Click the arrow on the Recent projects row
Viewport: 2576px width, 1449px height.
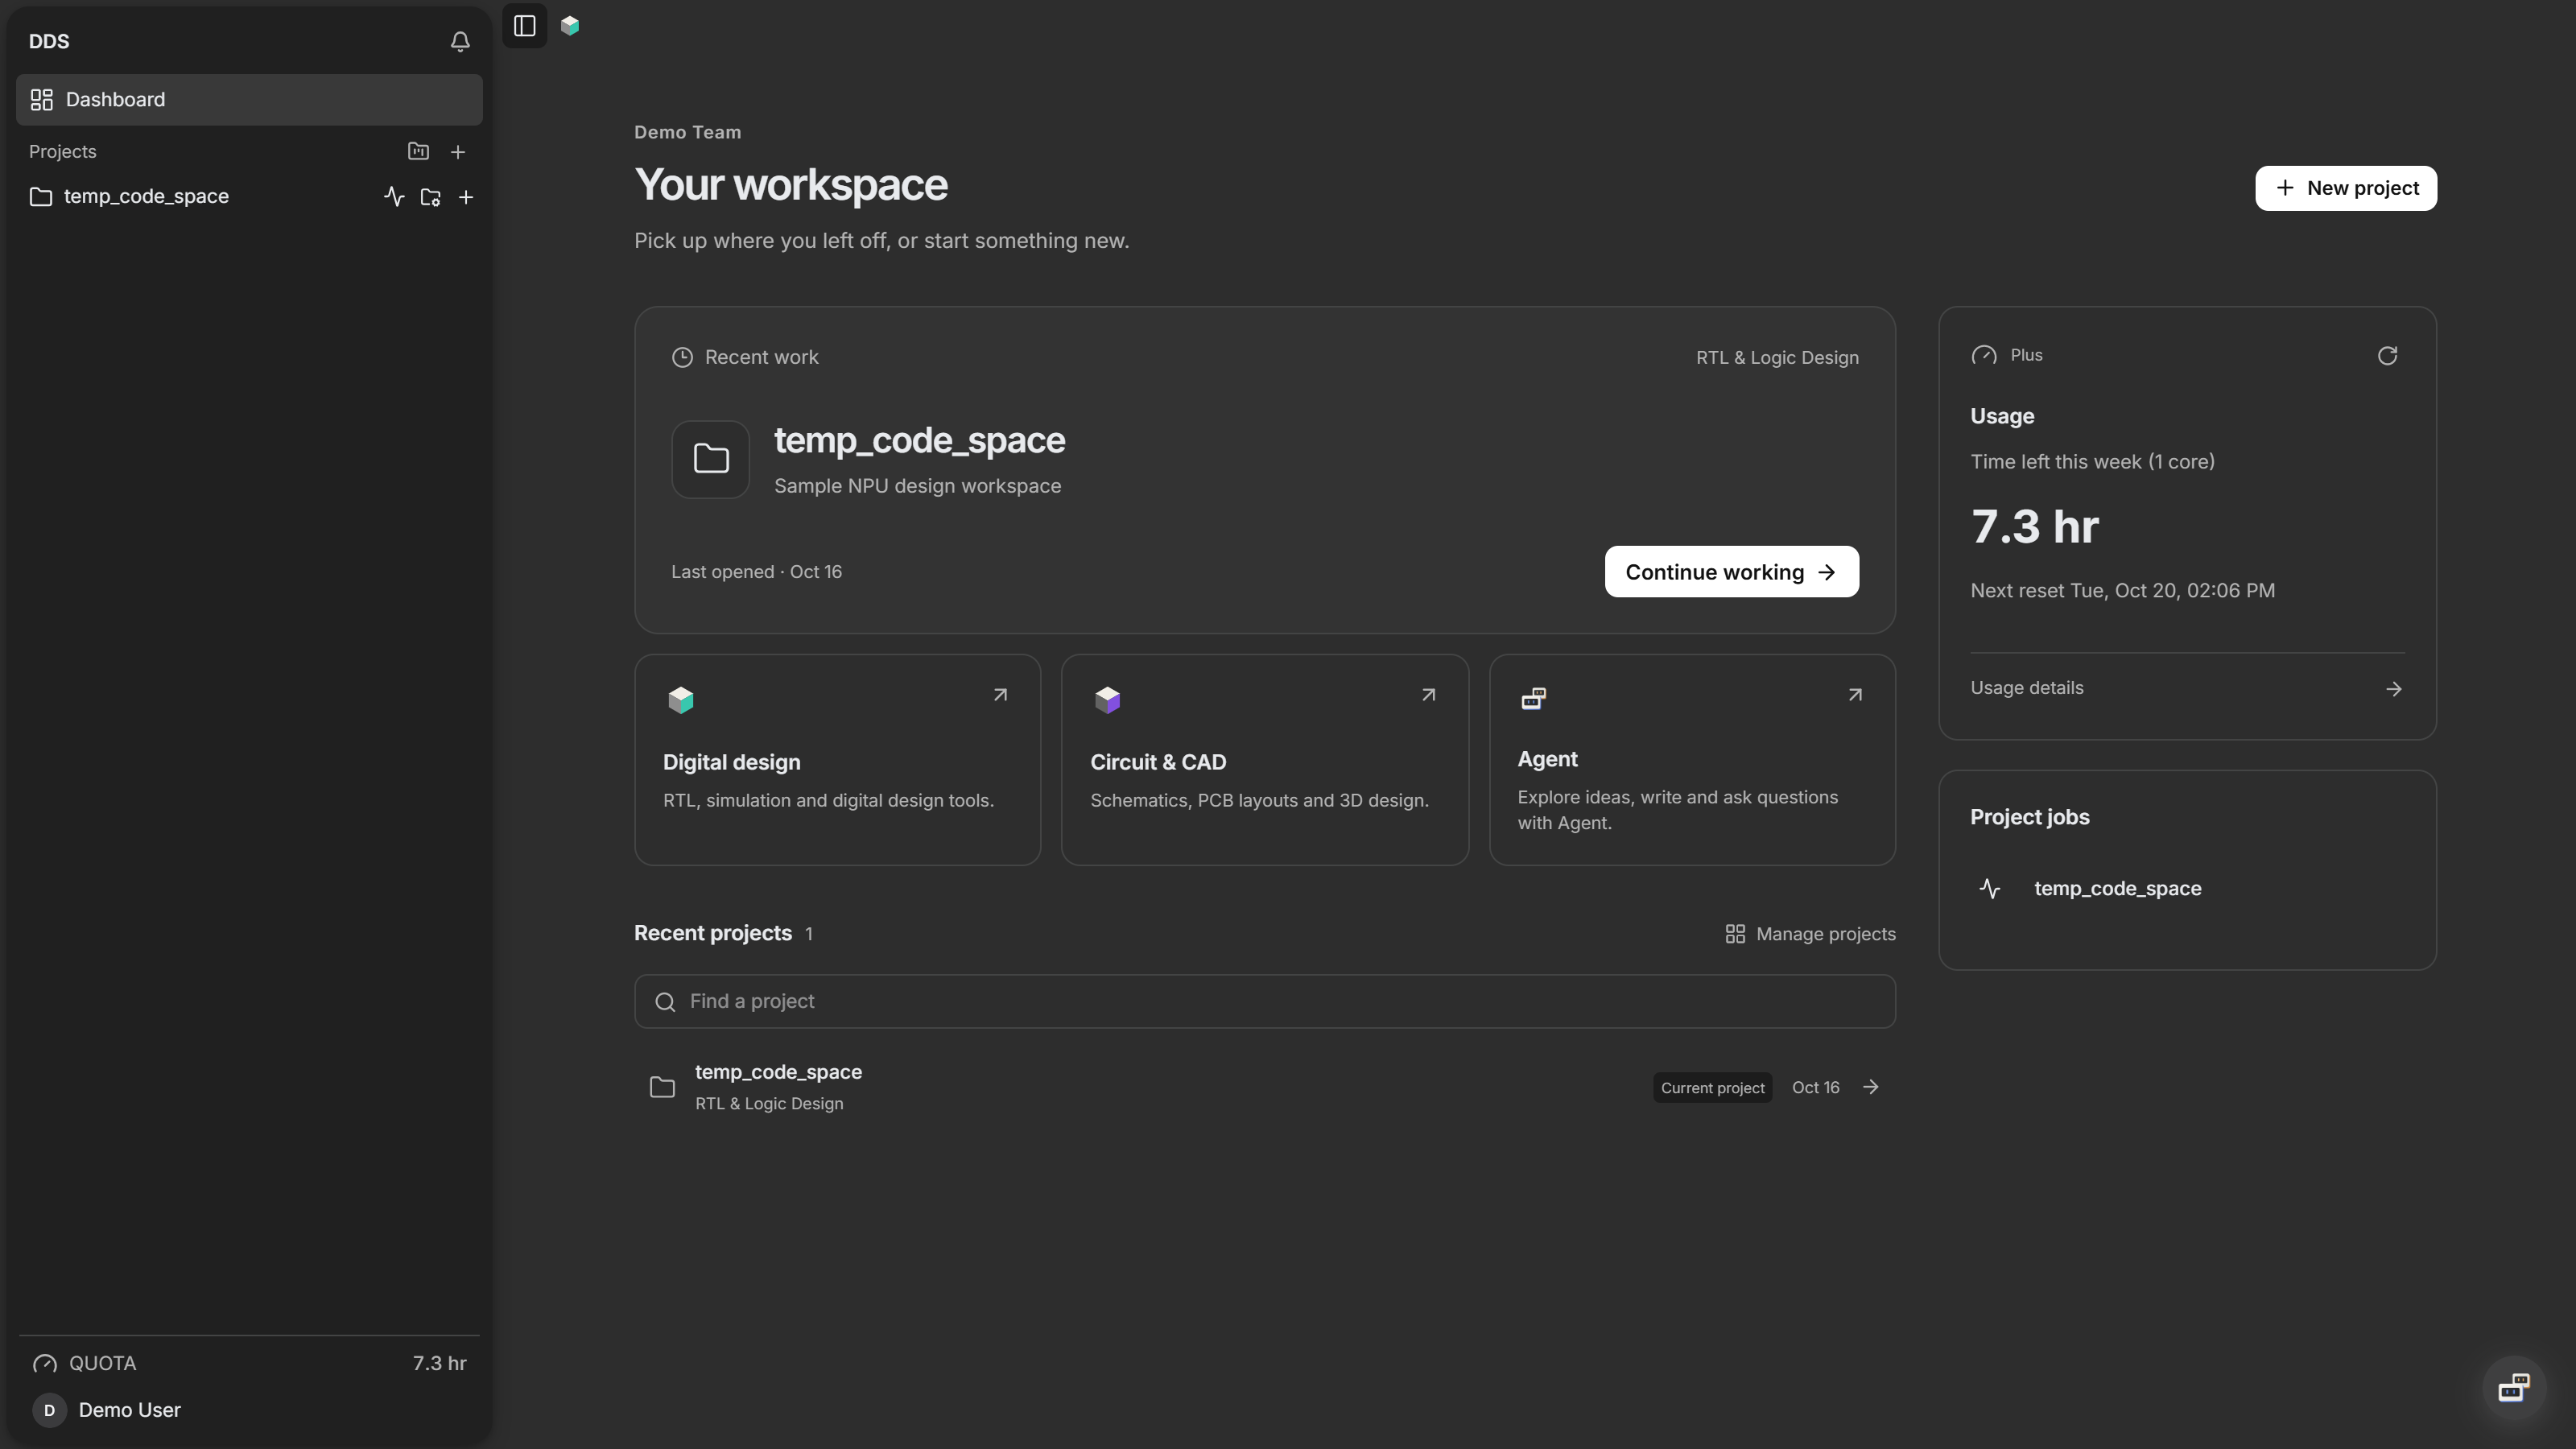1871,1087
